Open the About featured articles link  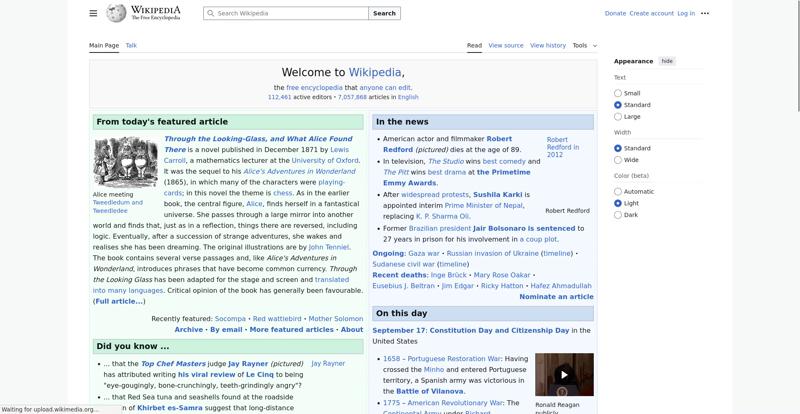click(352, 330)
